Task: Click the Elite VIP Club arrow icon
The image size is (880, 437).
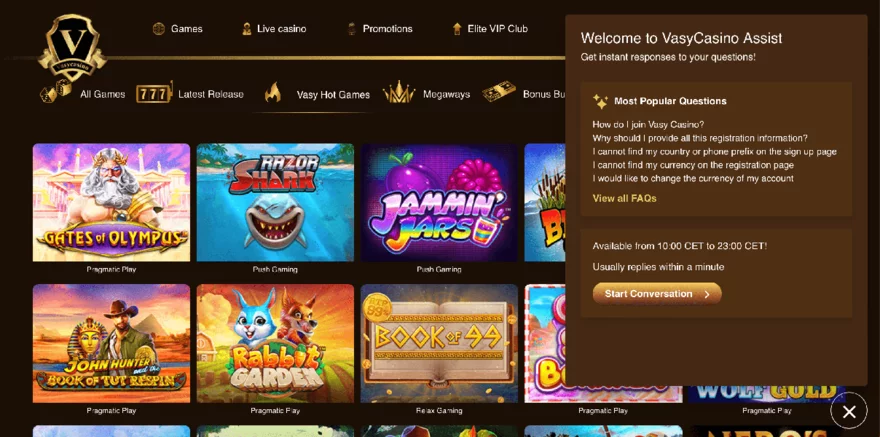Action: [457, 29]
